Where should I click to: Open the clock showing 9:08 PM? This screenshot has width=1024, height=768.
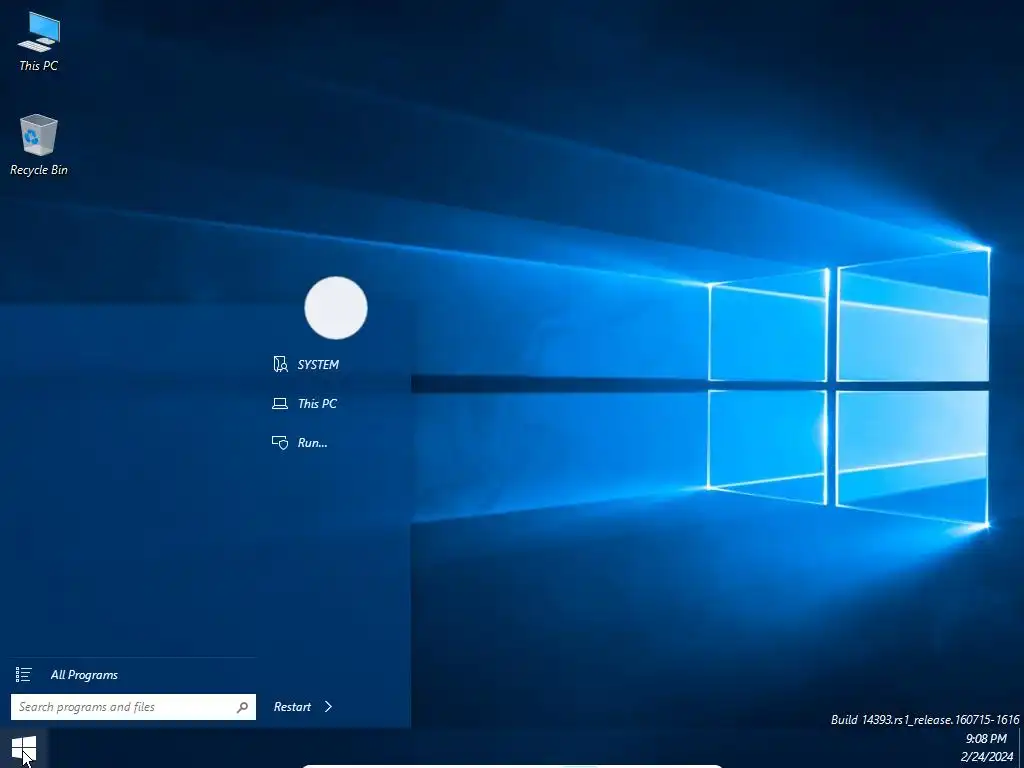986,739
